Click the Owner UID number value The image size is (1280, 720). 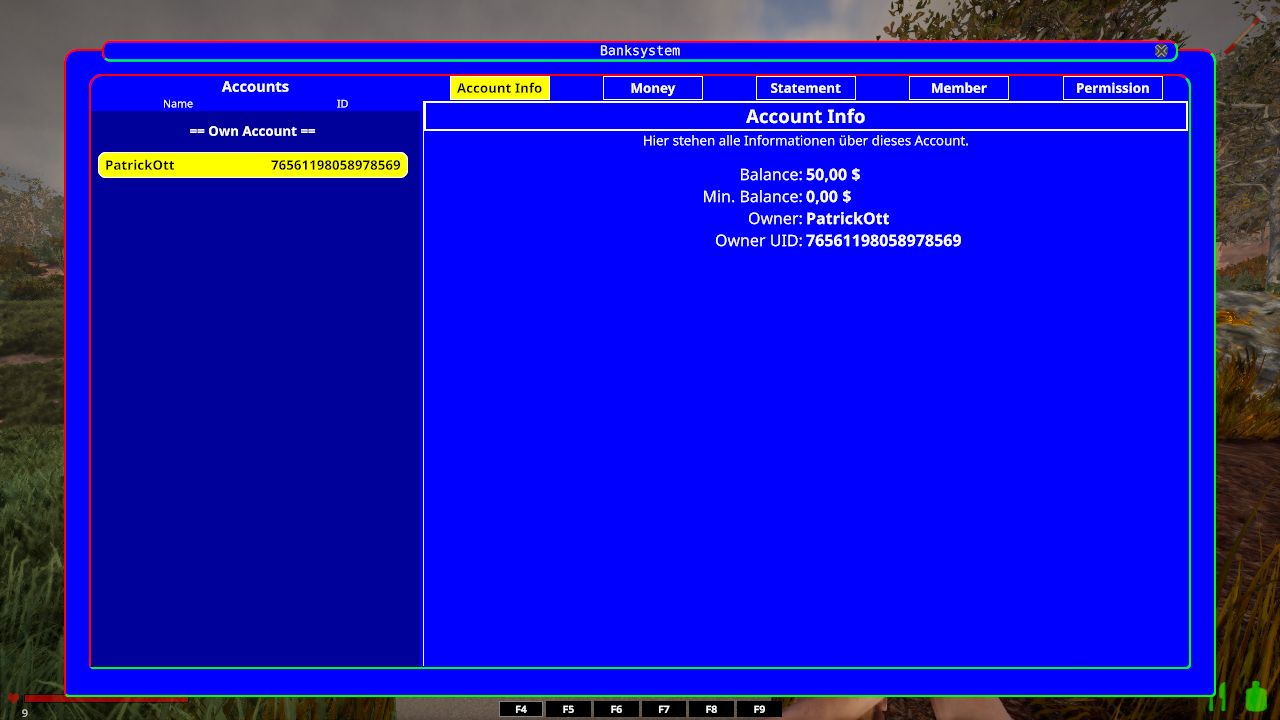click(883, 241)
